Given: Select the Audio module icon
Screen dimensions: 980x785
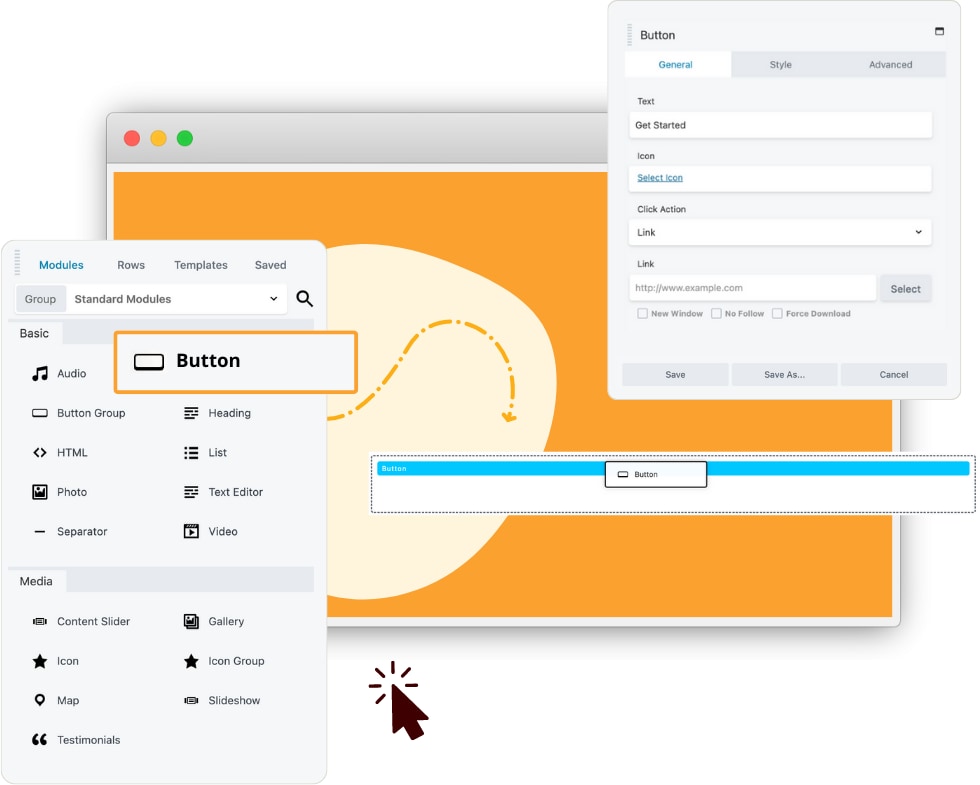Looking at the screenshot, I should [38, 373].
